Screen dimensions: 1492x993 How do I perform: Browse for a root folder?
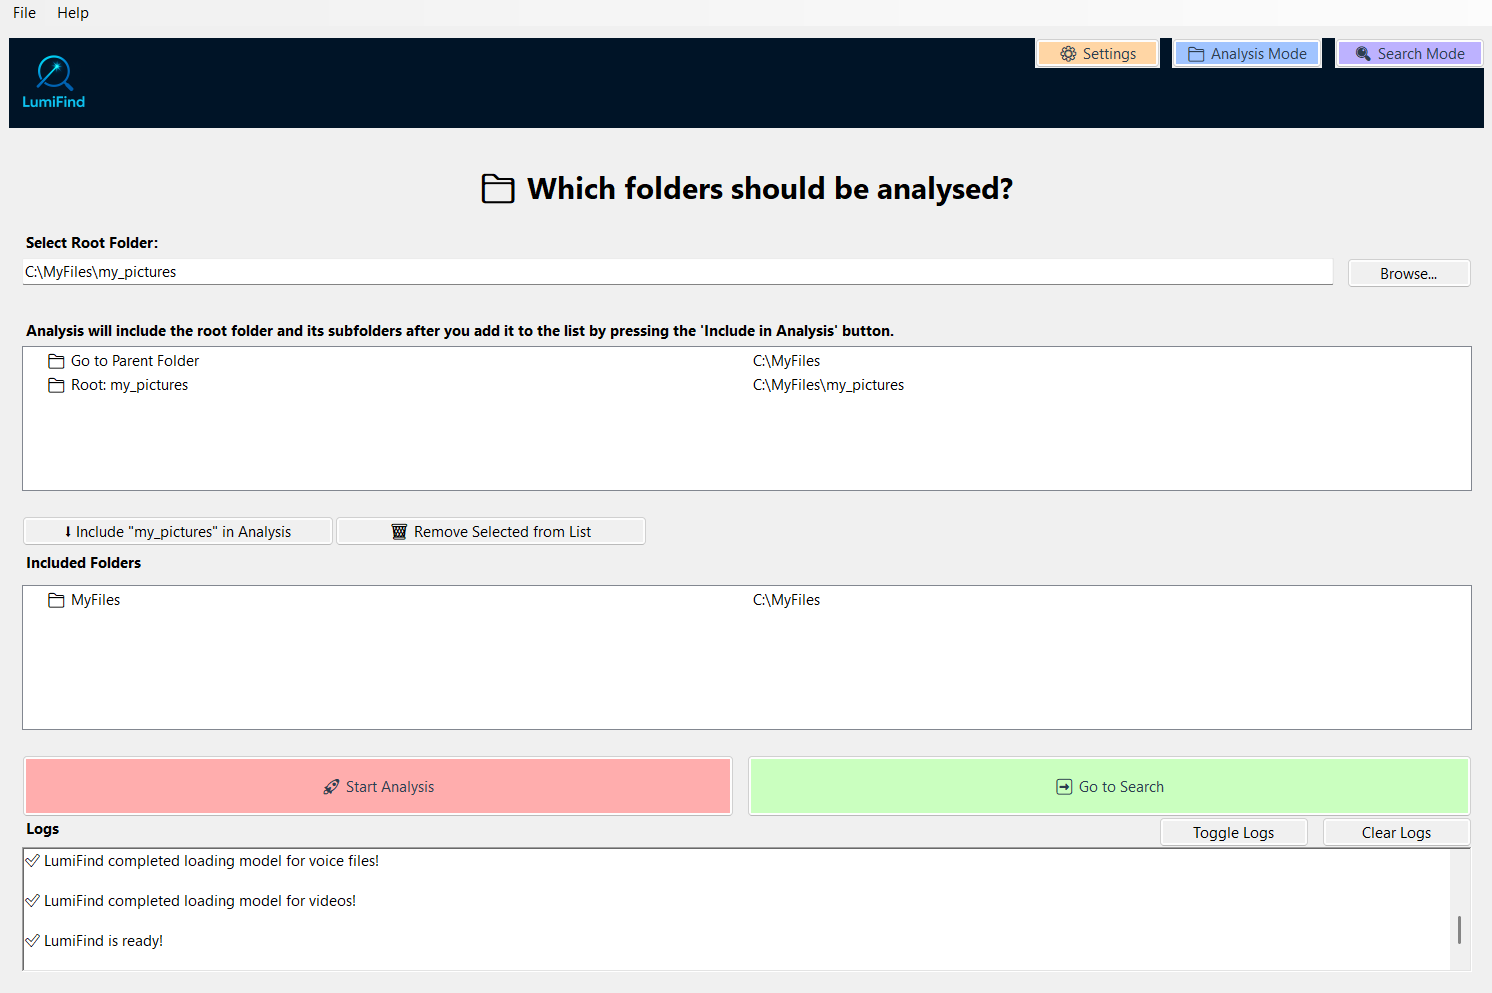[x=1409, y=274]
